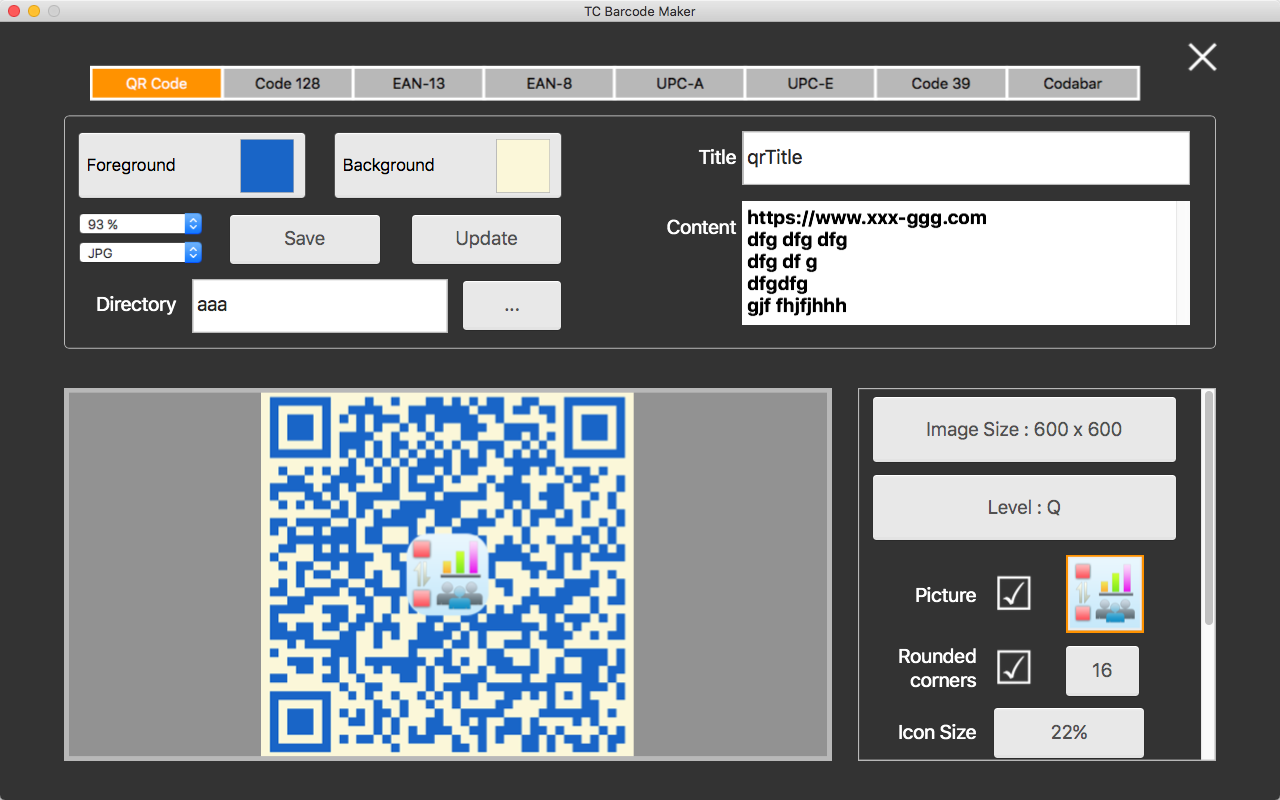Viewport: 1280px width, 800px height.
Task: Click the logo icon in the QR code center
Action: [448, 574]
